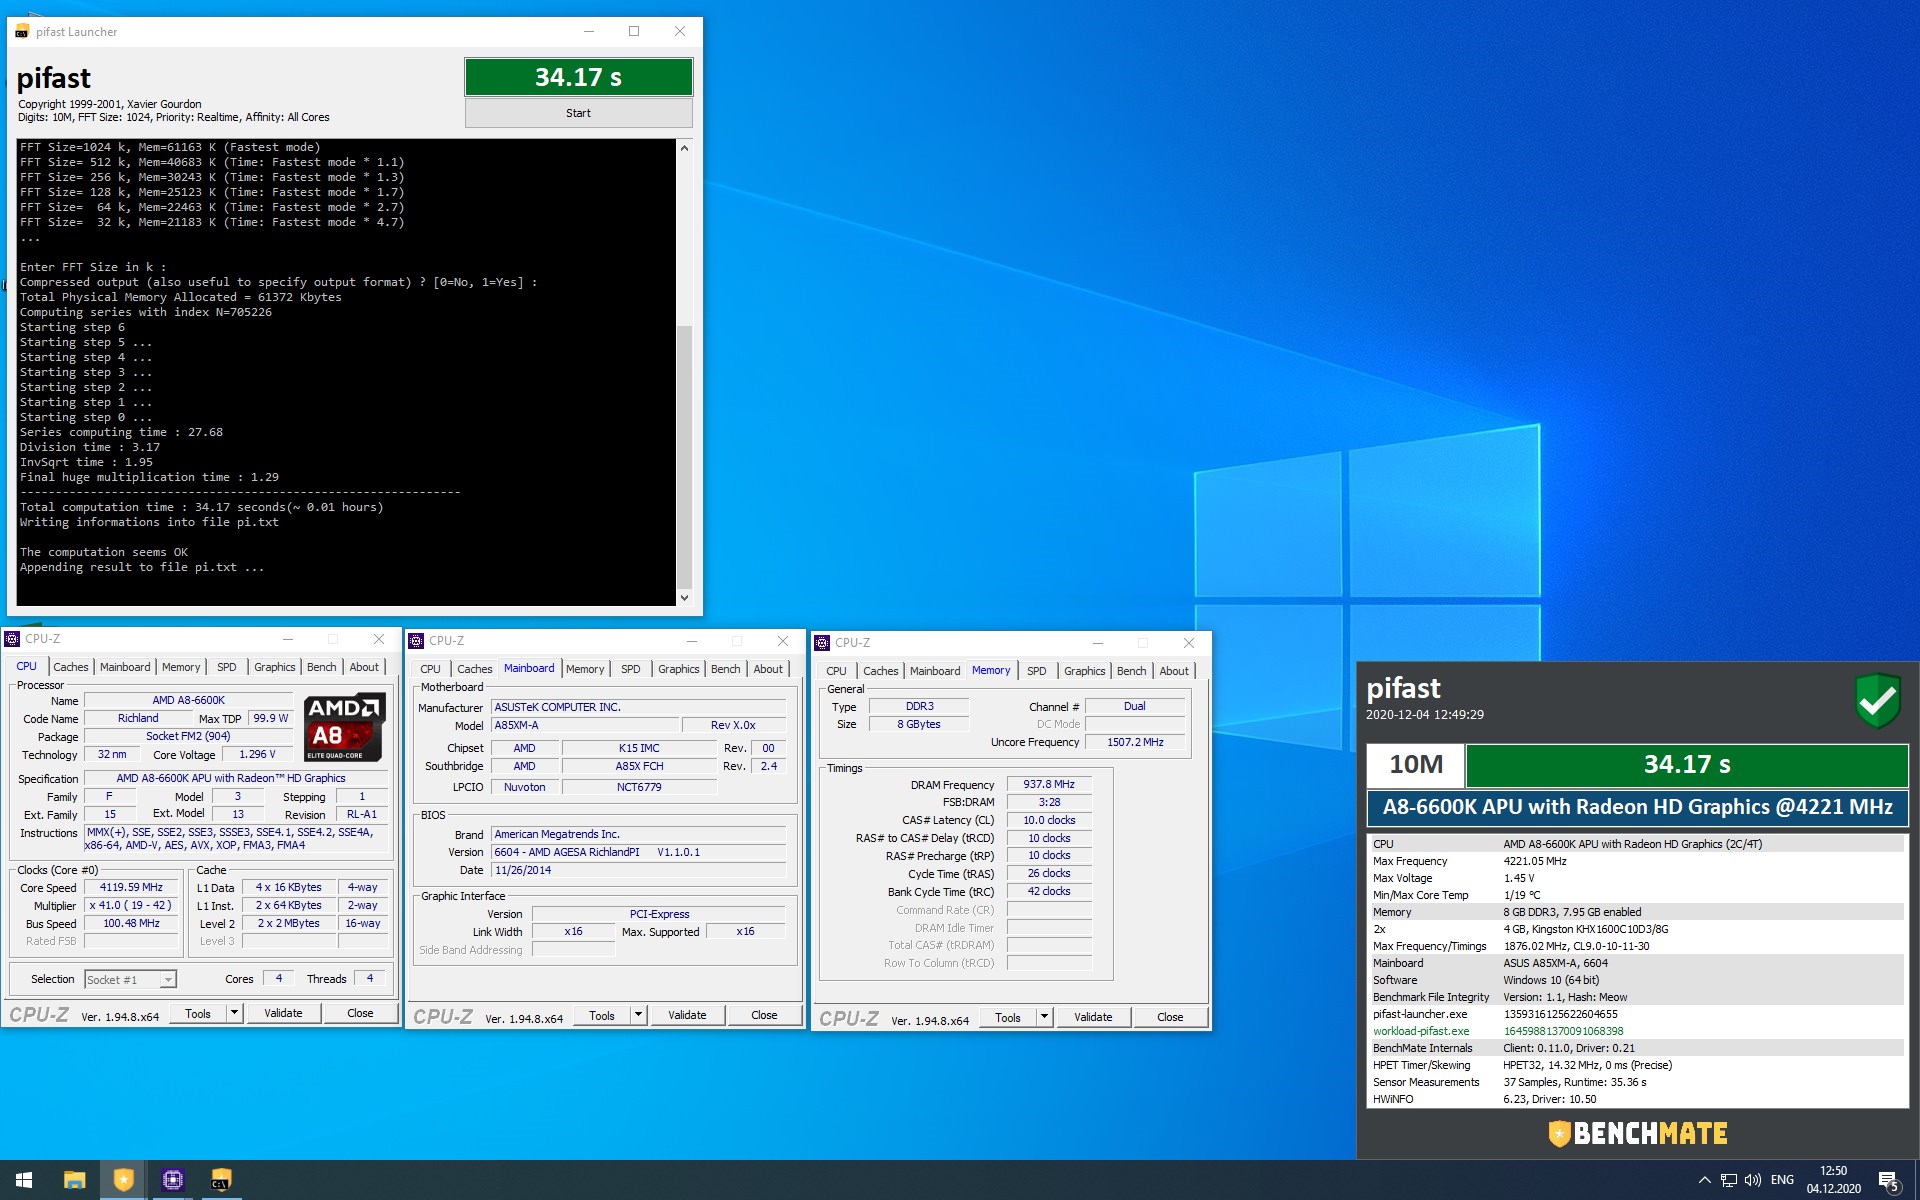Open Tools dropdown arrow in Memory window
The image size is (1920, 1200).
click(1045, 1017)
